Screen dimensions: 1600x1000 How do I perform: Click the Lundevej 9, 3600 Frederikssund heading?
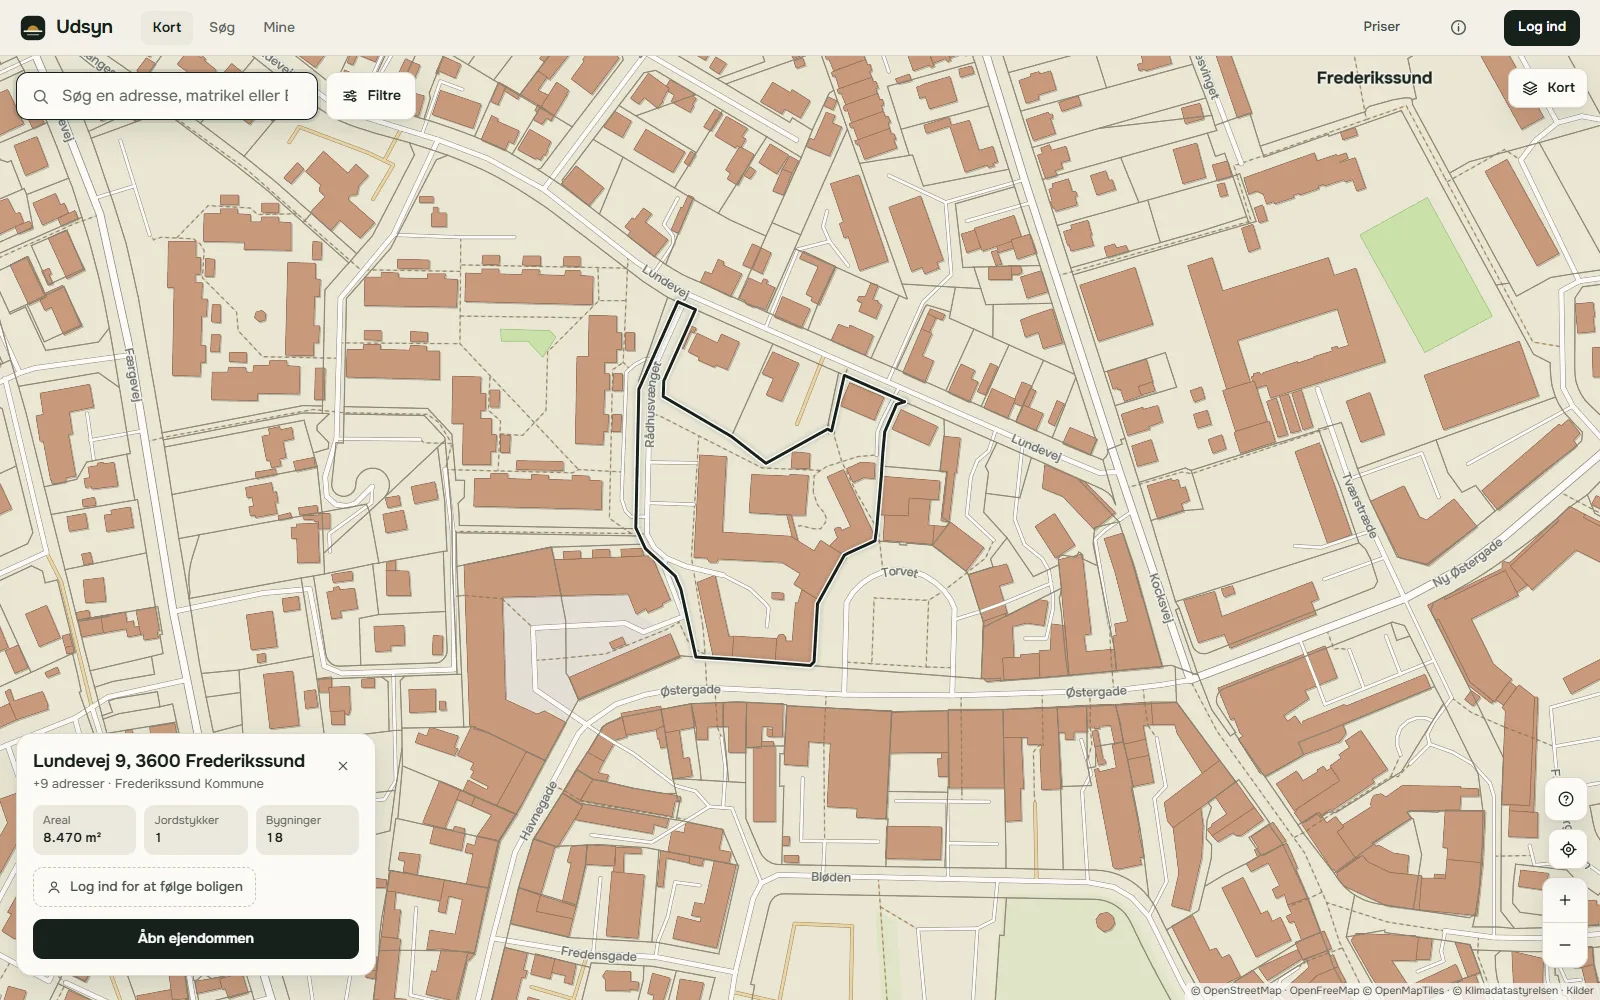click(169, 761)
